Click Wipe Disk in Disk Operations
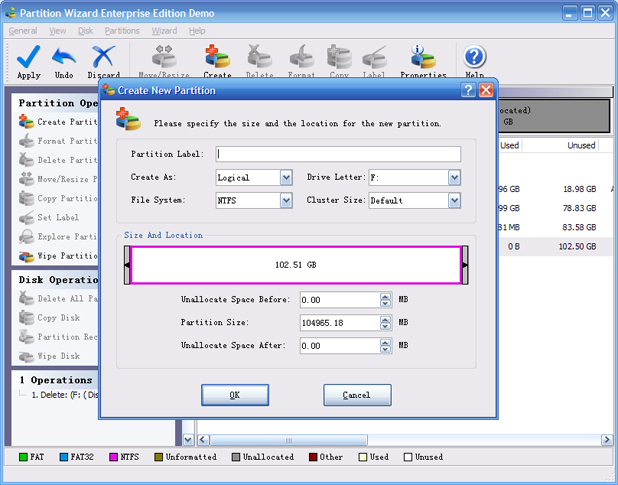 49,356
